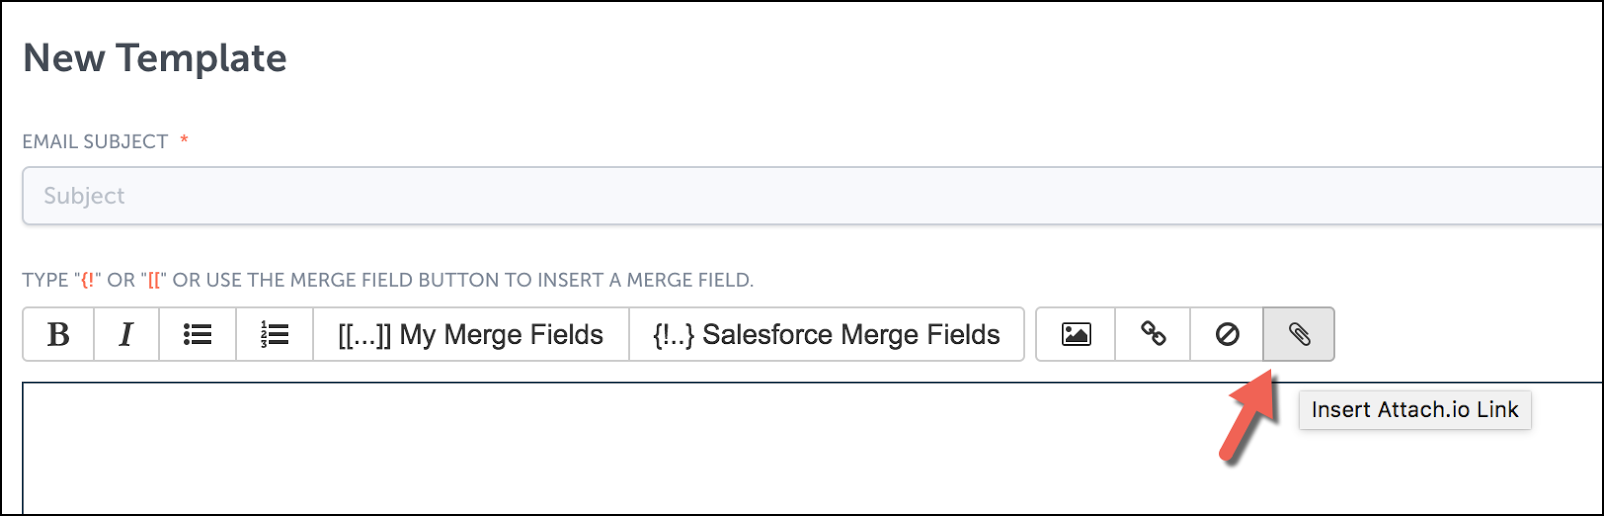This screenshot has height=516, width=1604.
Task: Click the chain link icon to insert hyperlink
Action: 1153,334
